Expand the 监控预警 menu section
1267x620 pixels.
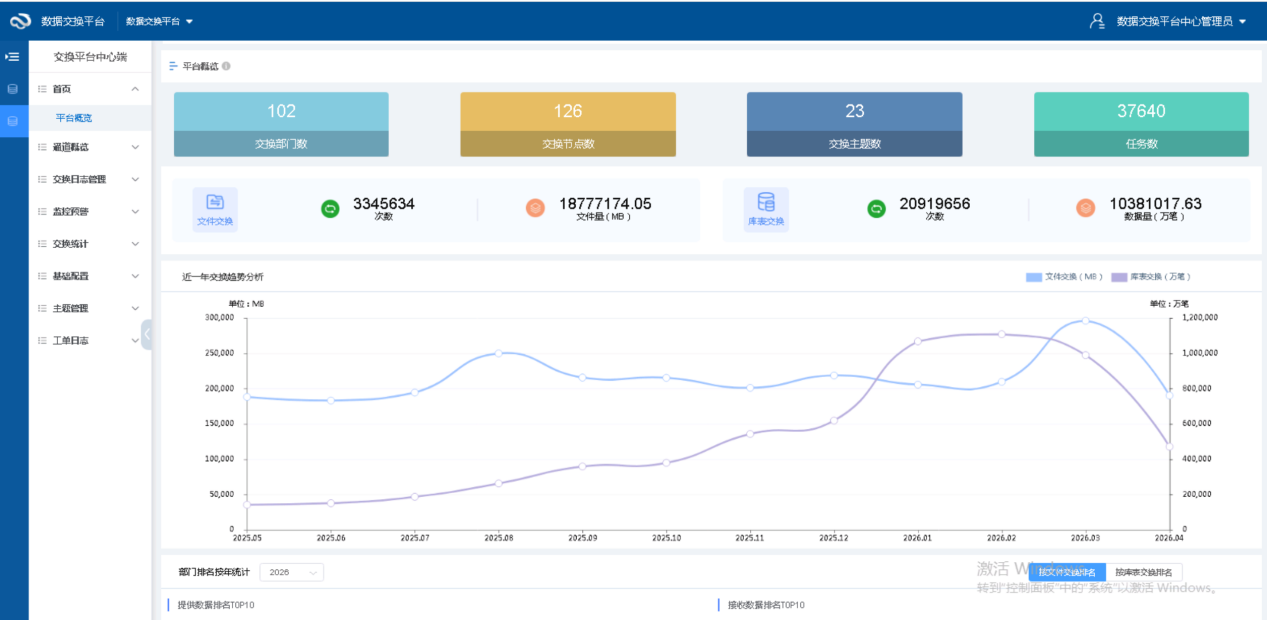[x=88, y=211]
